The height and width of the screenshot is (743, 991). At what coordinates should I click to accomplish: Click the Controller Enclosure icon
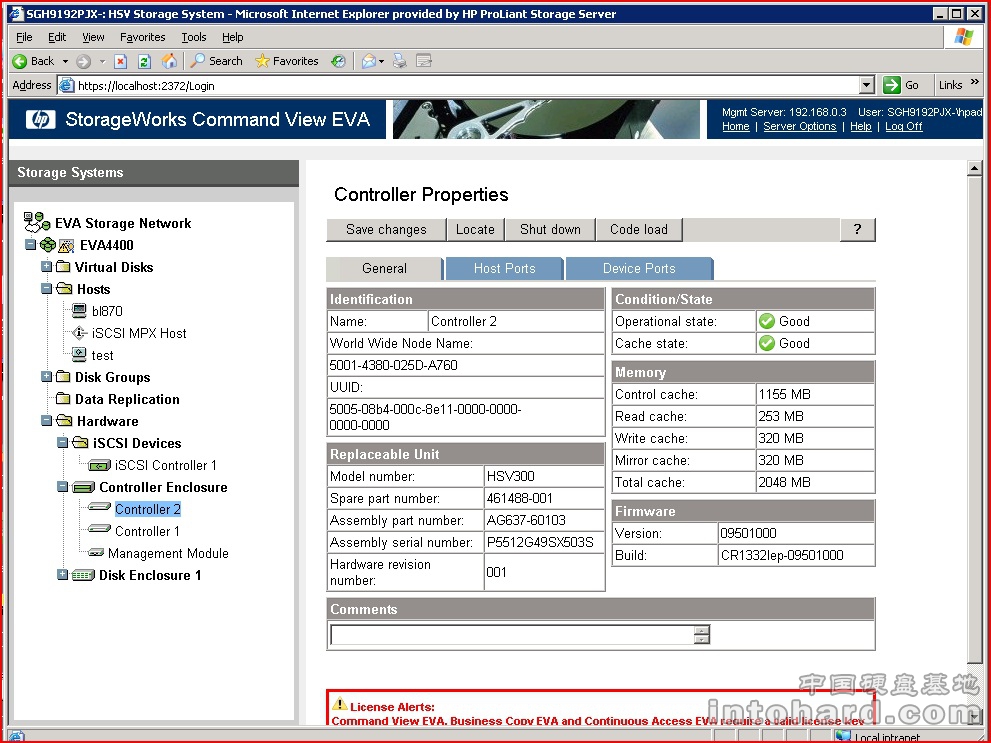83,488
